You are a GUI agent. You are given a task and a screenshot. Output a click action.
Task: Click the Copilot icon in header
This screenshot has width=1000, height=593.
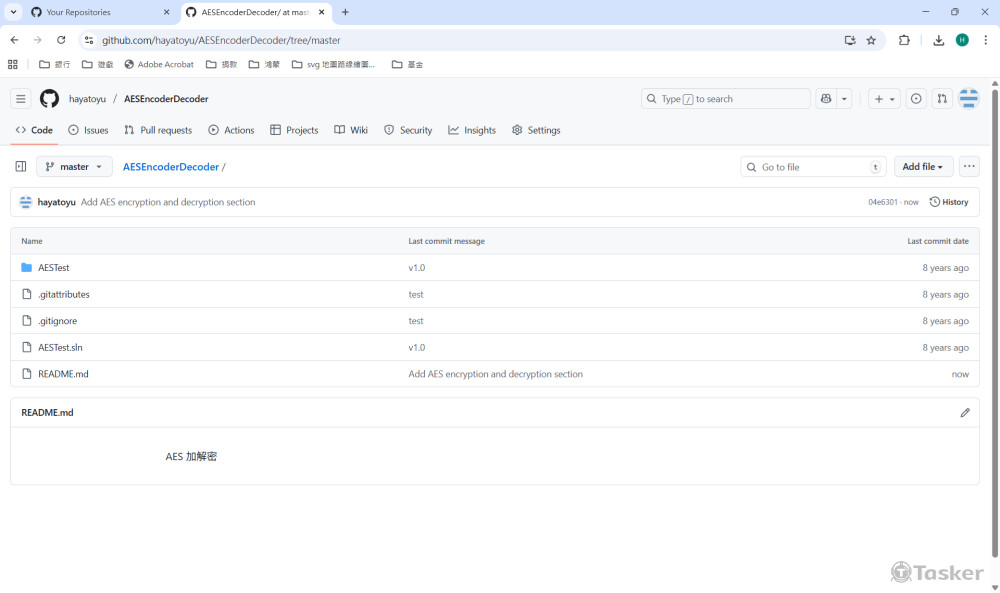coord(826,99)
